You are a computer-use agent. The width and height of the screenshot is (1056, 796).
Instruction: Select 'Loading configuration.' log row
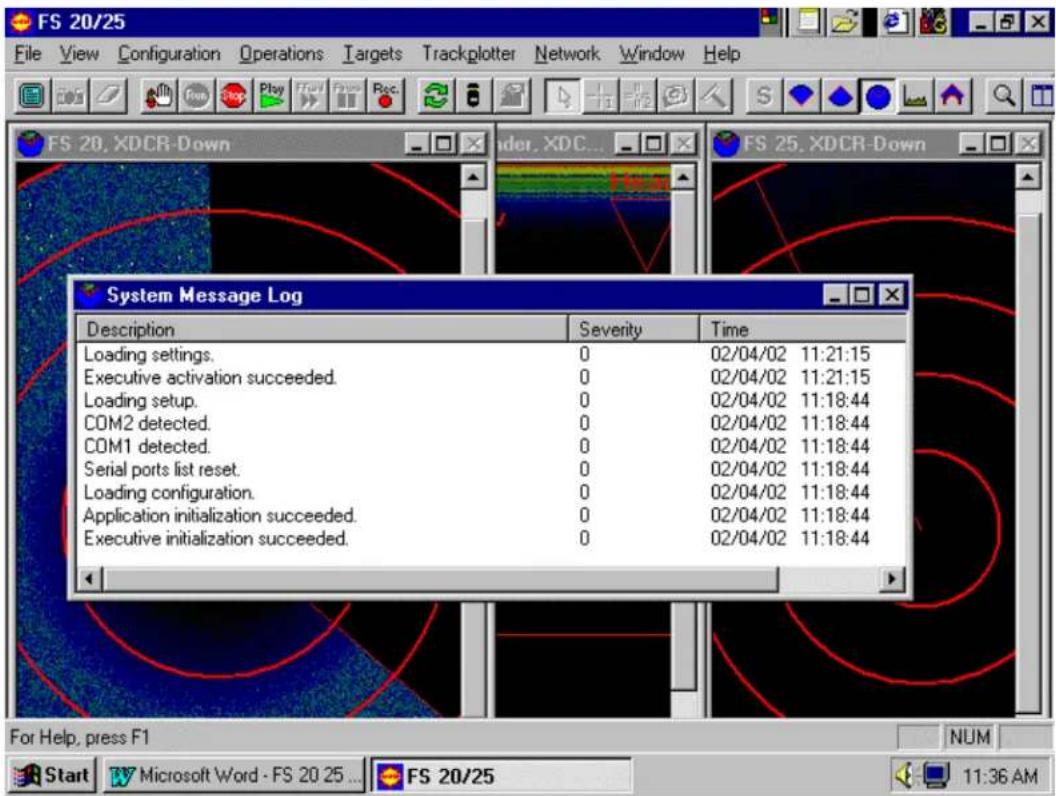(491, 492)
